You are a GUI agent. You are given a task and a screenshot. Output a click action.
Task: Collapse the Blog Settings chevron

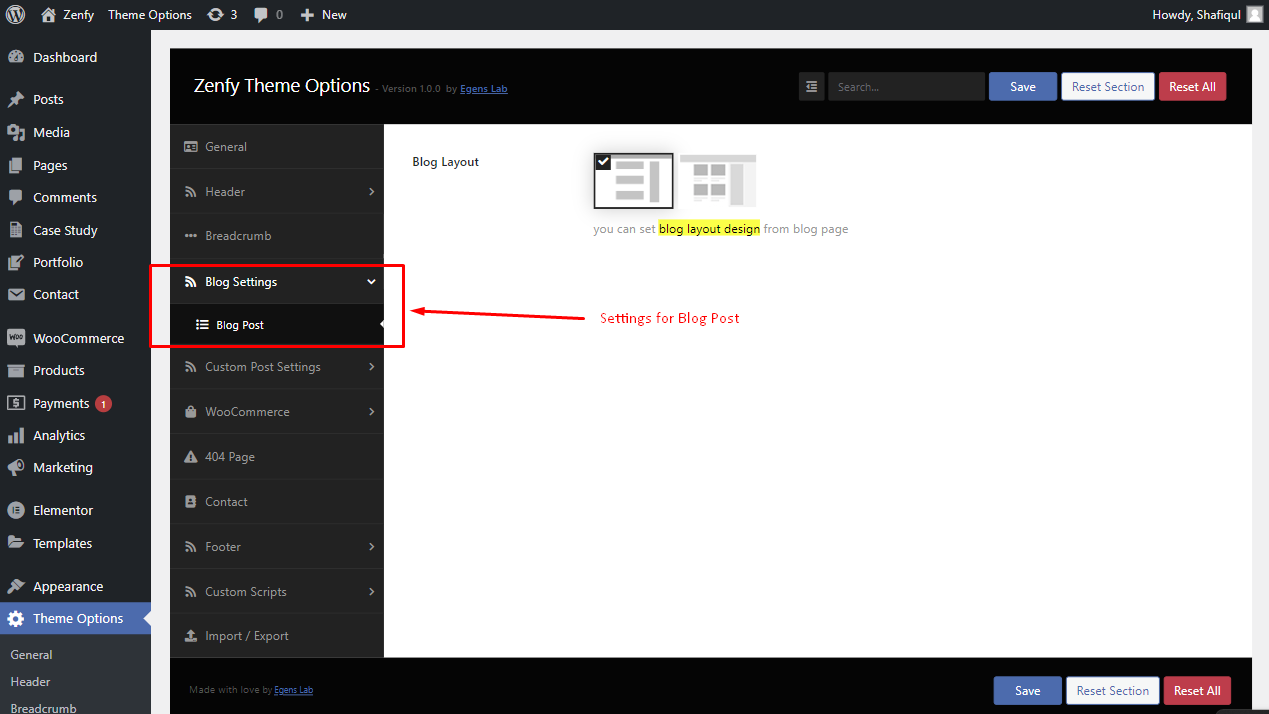pyautogui.click(x=371, y=282)
